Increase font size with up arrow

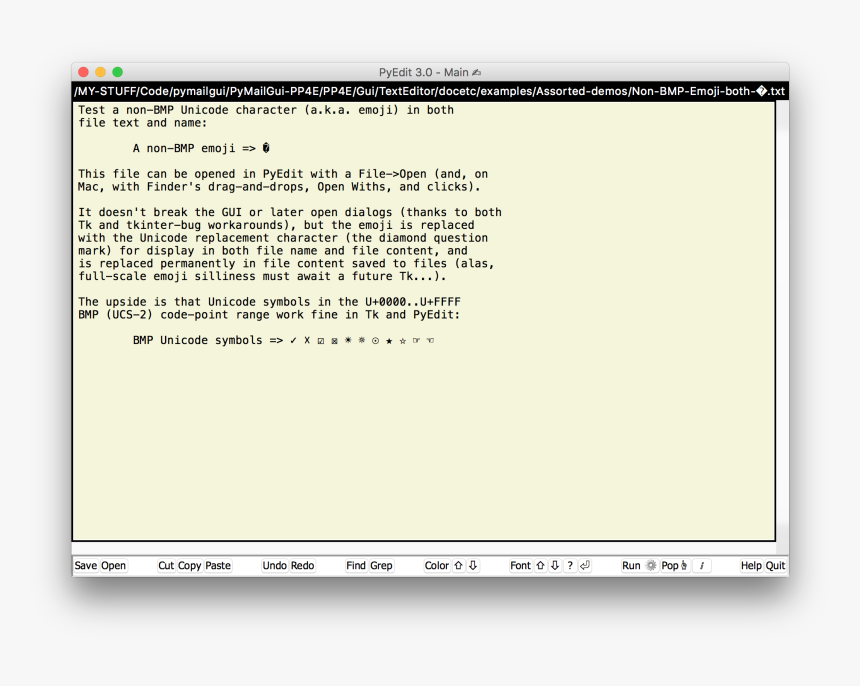[x=540, y=565]
